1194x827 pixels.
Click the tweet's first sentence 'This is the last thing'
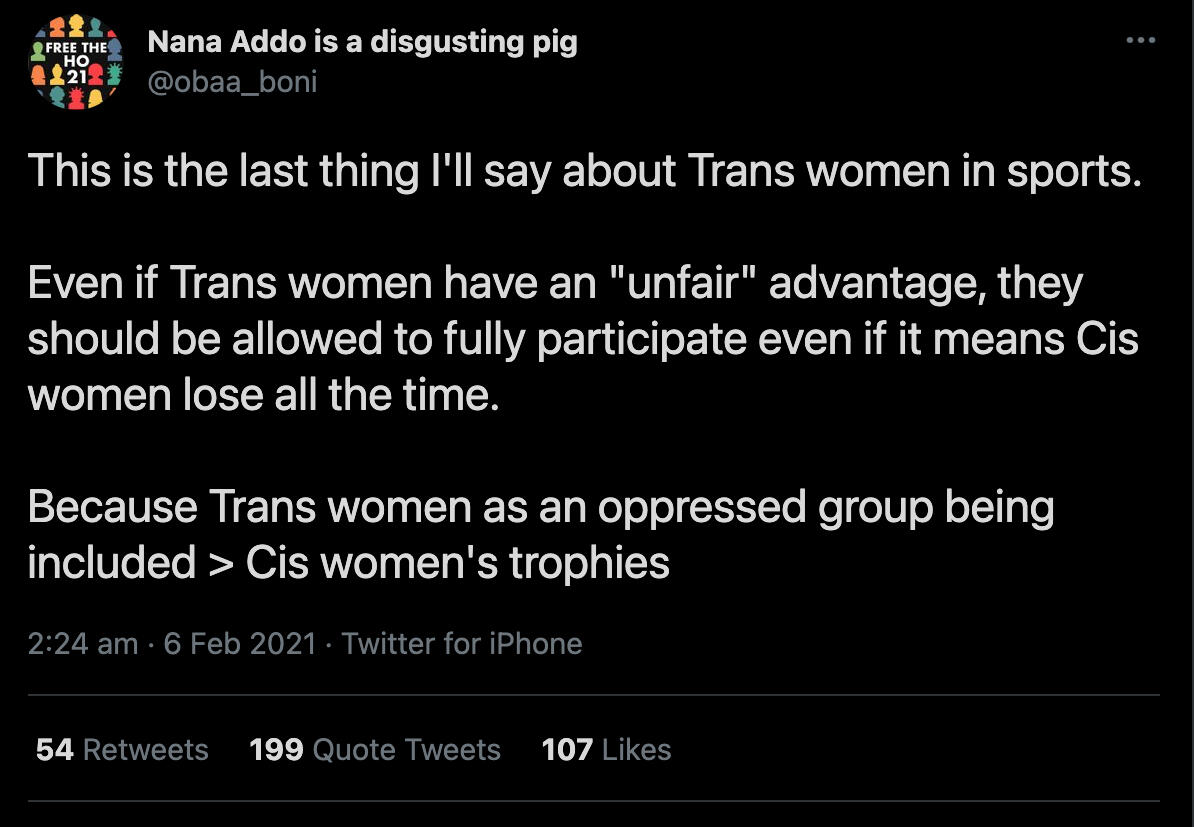(x=223, y=172)
